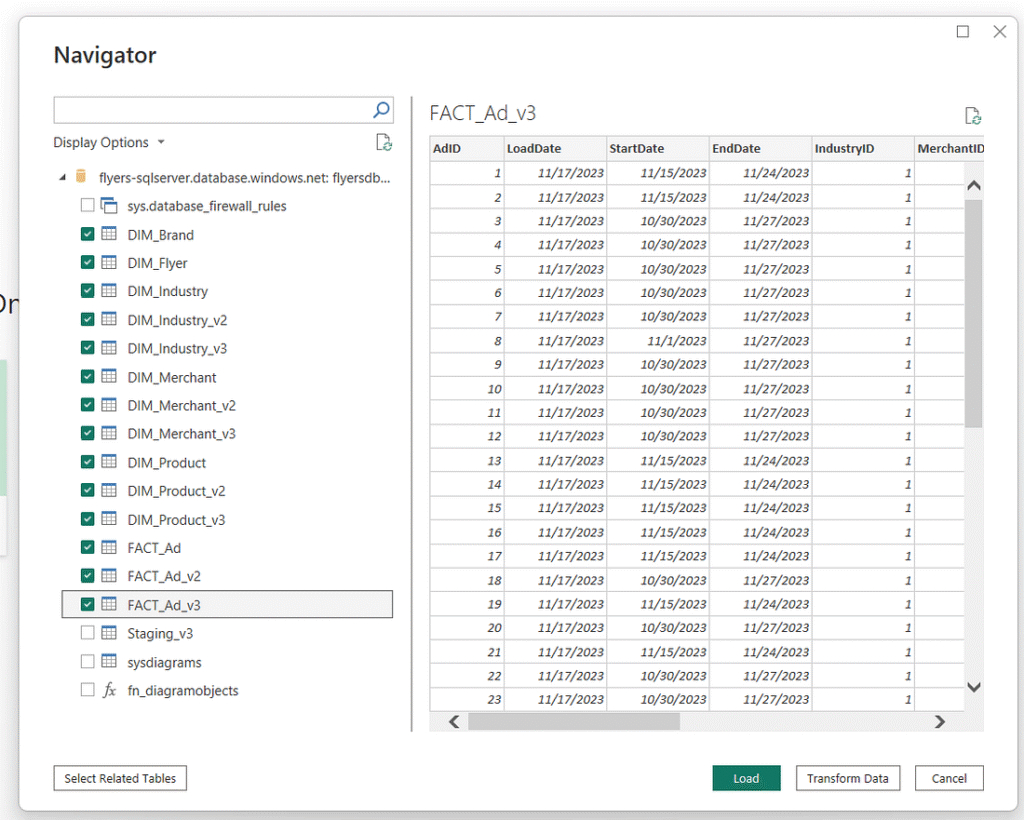Image resolution: width=1024 pixels, height=820 pixels.
Task: Close the Navigator dialog
Action: click(x=999, y=31)
